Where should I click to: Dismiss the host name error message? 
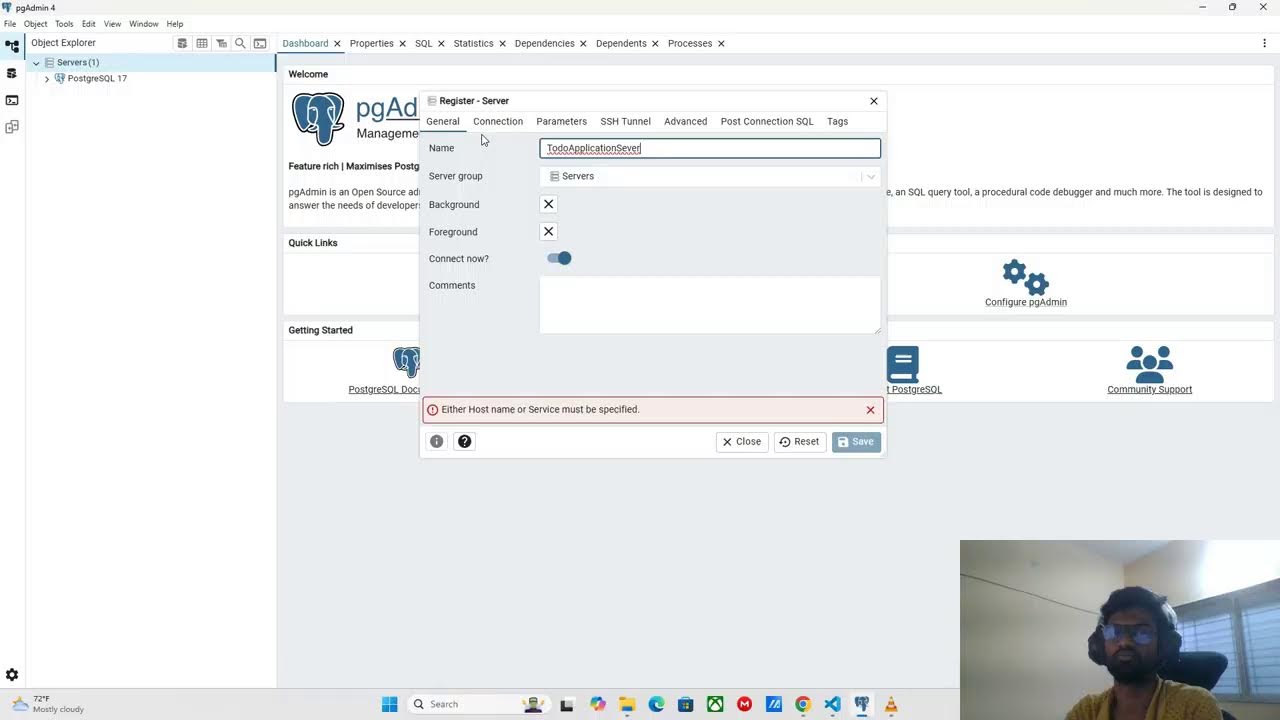(x=870, y=410)
